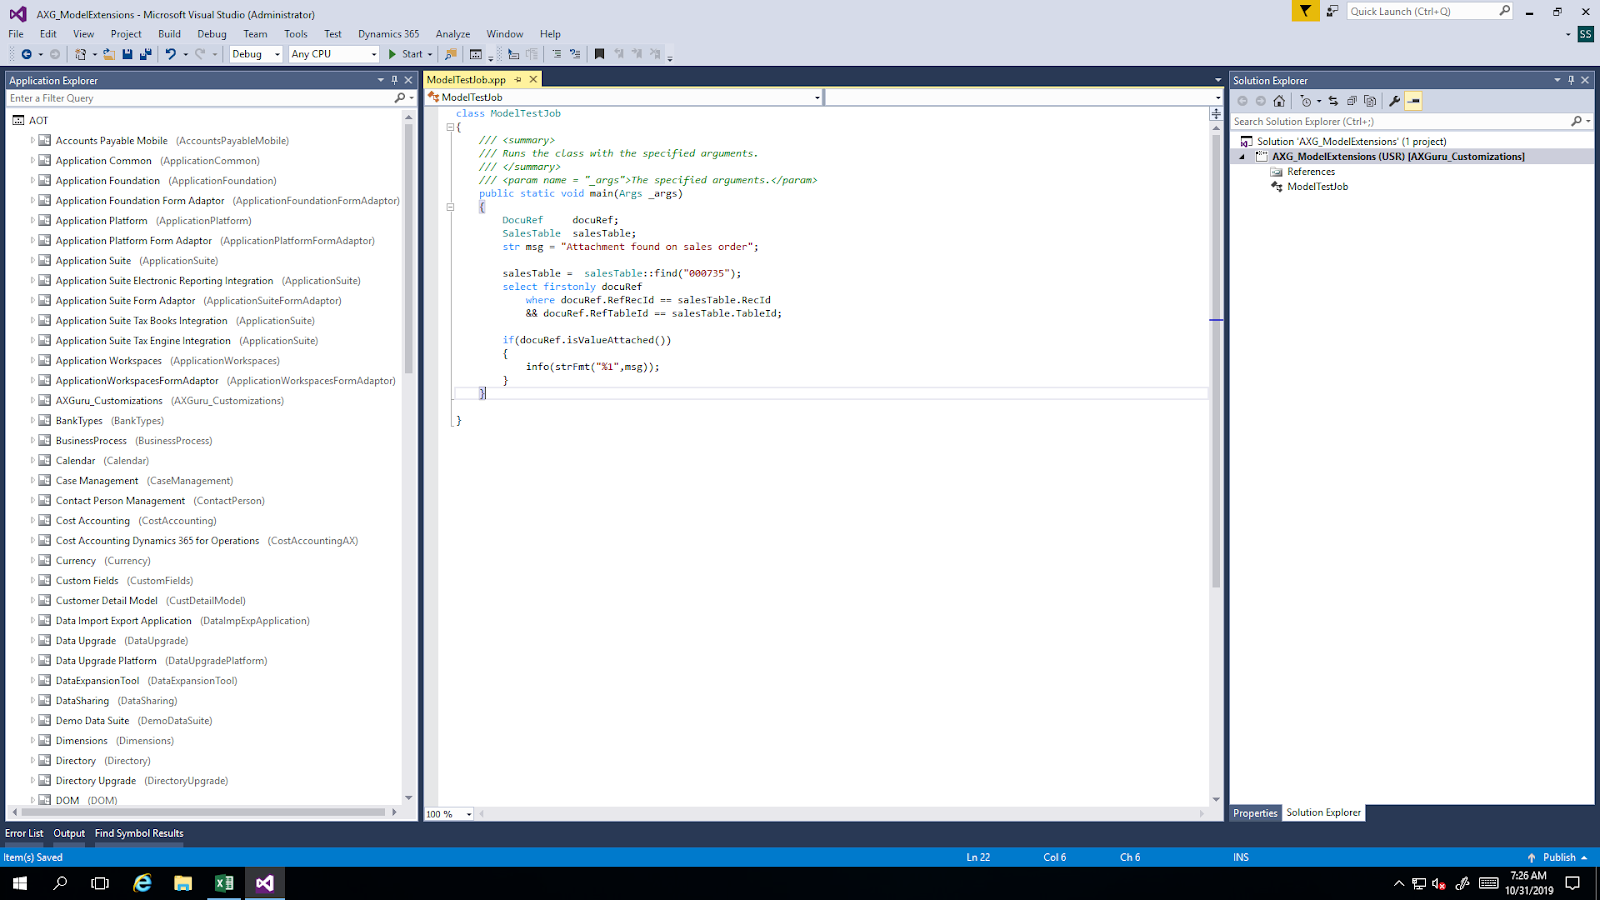Image resolution: width=1600 pixels, height=900 pixels.
Task: Open Application Explorer window position menu
Action: (x=380, y=80)
